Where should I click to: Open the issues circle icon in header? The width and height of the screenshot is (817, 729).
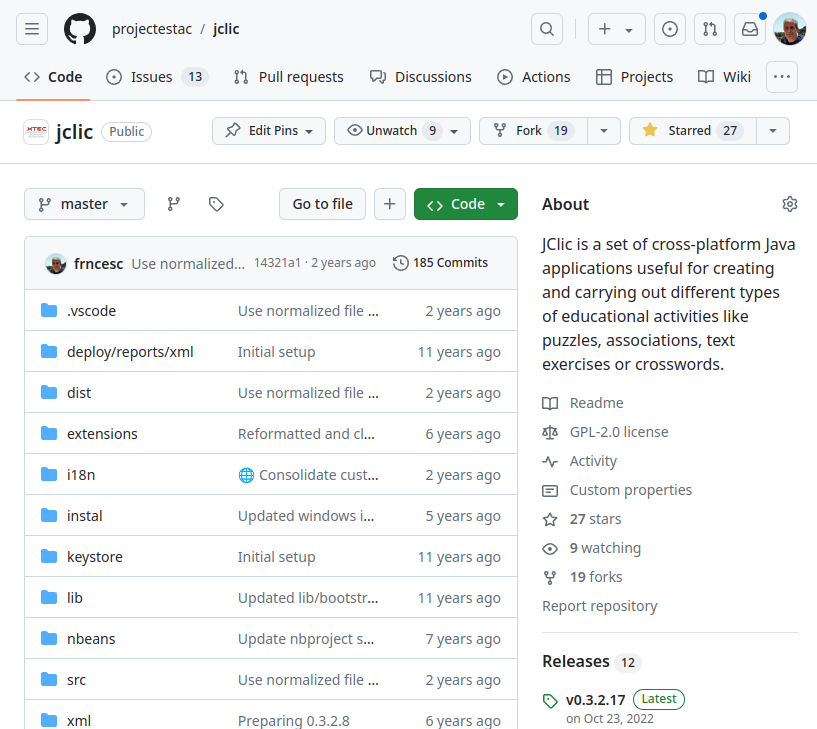tap(670, 29)
